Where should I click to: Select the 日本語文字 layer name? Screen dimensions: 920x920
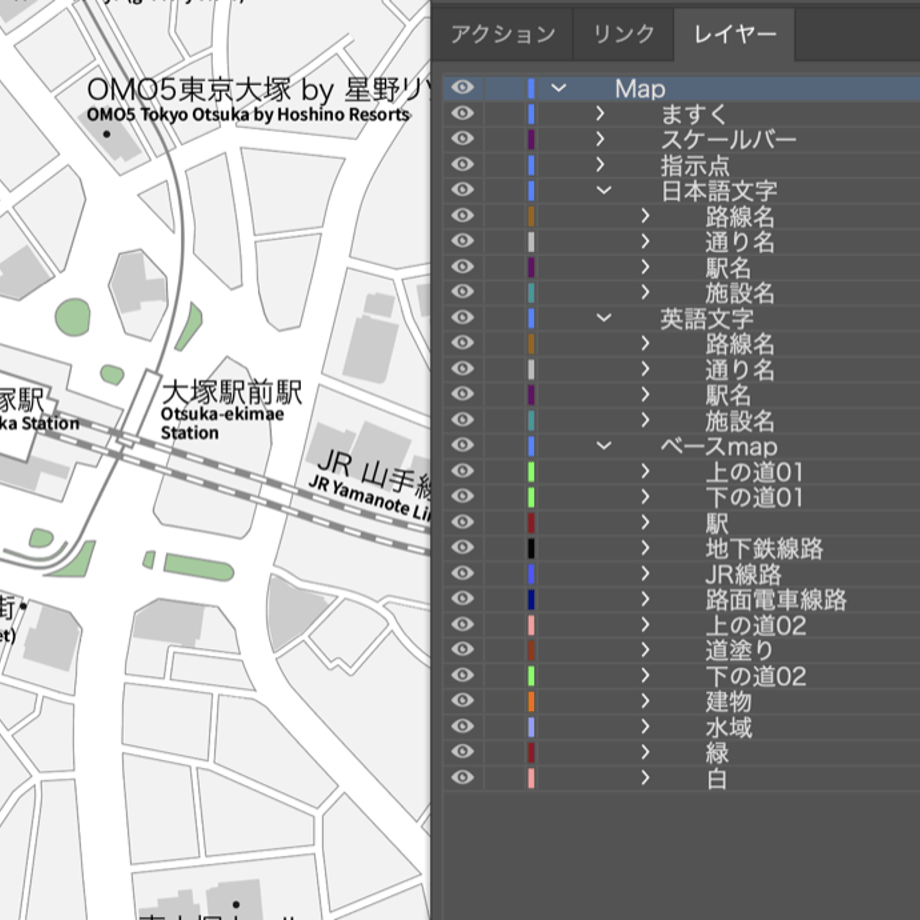719,191
